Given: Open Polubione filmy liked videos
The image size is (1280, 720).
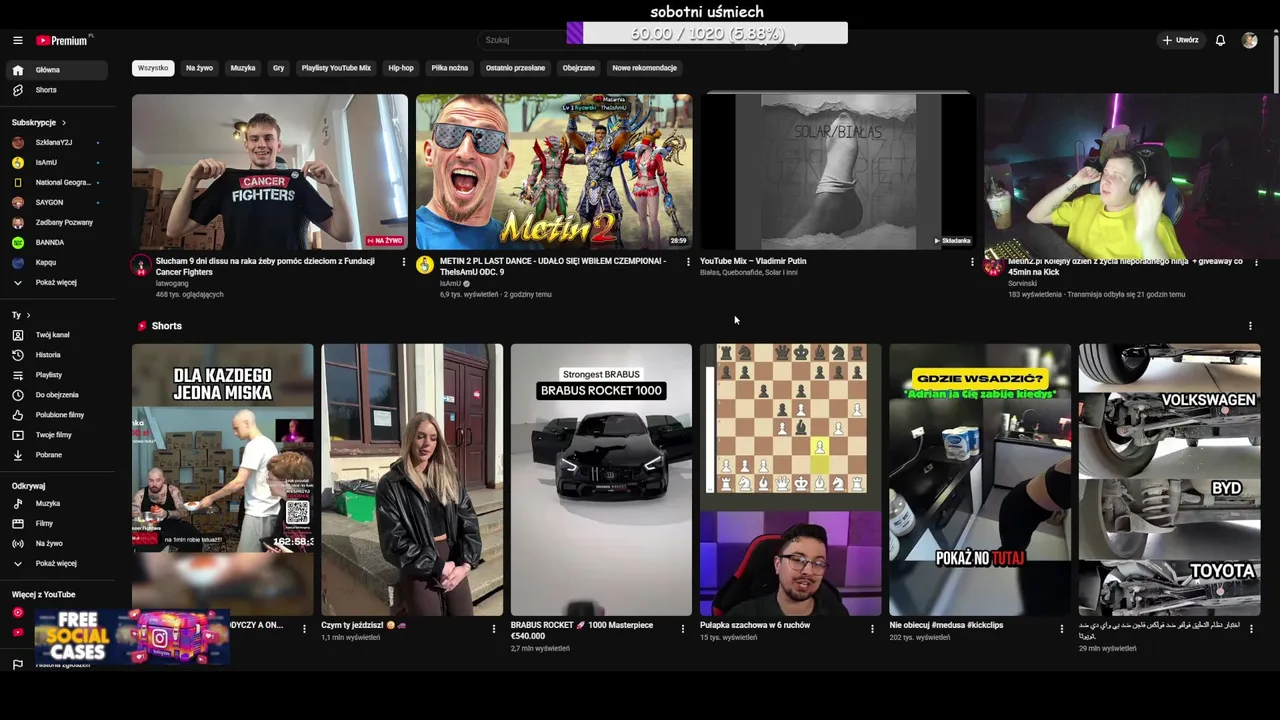Looking at the screenshot, I should click(x=55, y=415).
